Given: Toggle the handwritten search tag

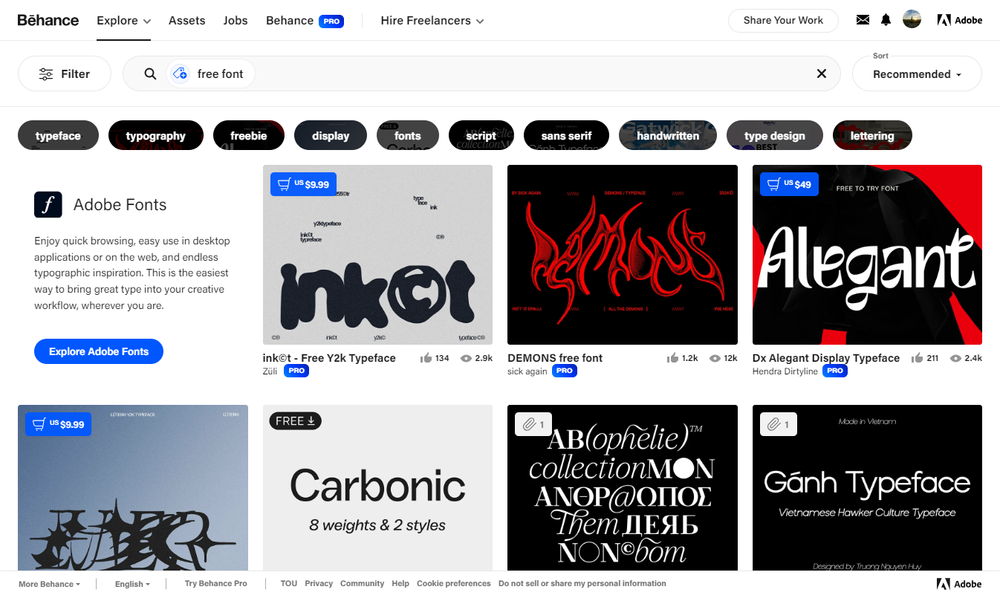Looking at the screenshot, I should point(667,135).
